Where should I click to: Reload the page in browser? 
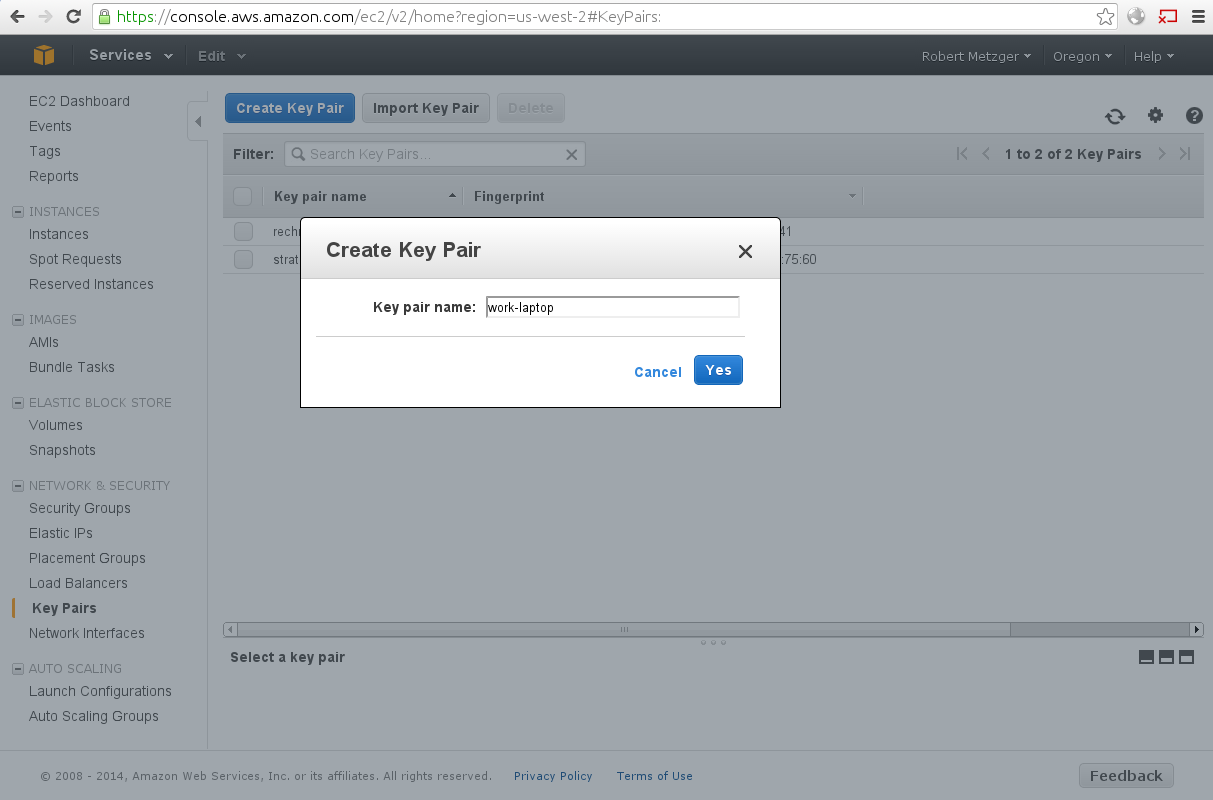[73, 16]
